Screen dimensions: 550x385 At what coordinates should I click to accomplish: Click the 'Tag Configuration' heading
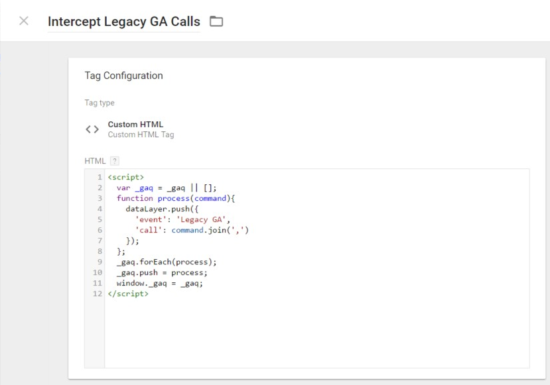124,76
